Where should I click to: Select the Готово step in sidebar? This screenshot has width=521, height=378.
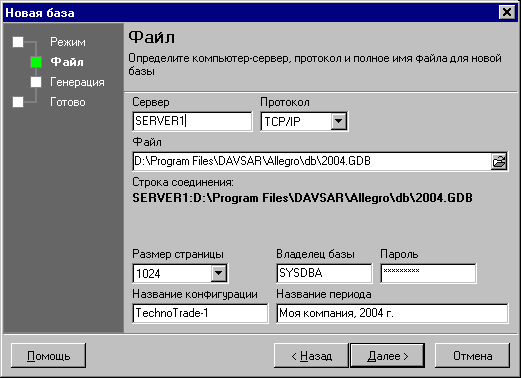(68, 102)
